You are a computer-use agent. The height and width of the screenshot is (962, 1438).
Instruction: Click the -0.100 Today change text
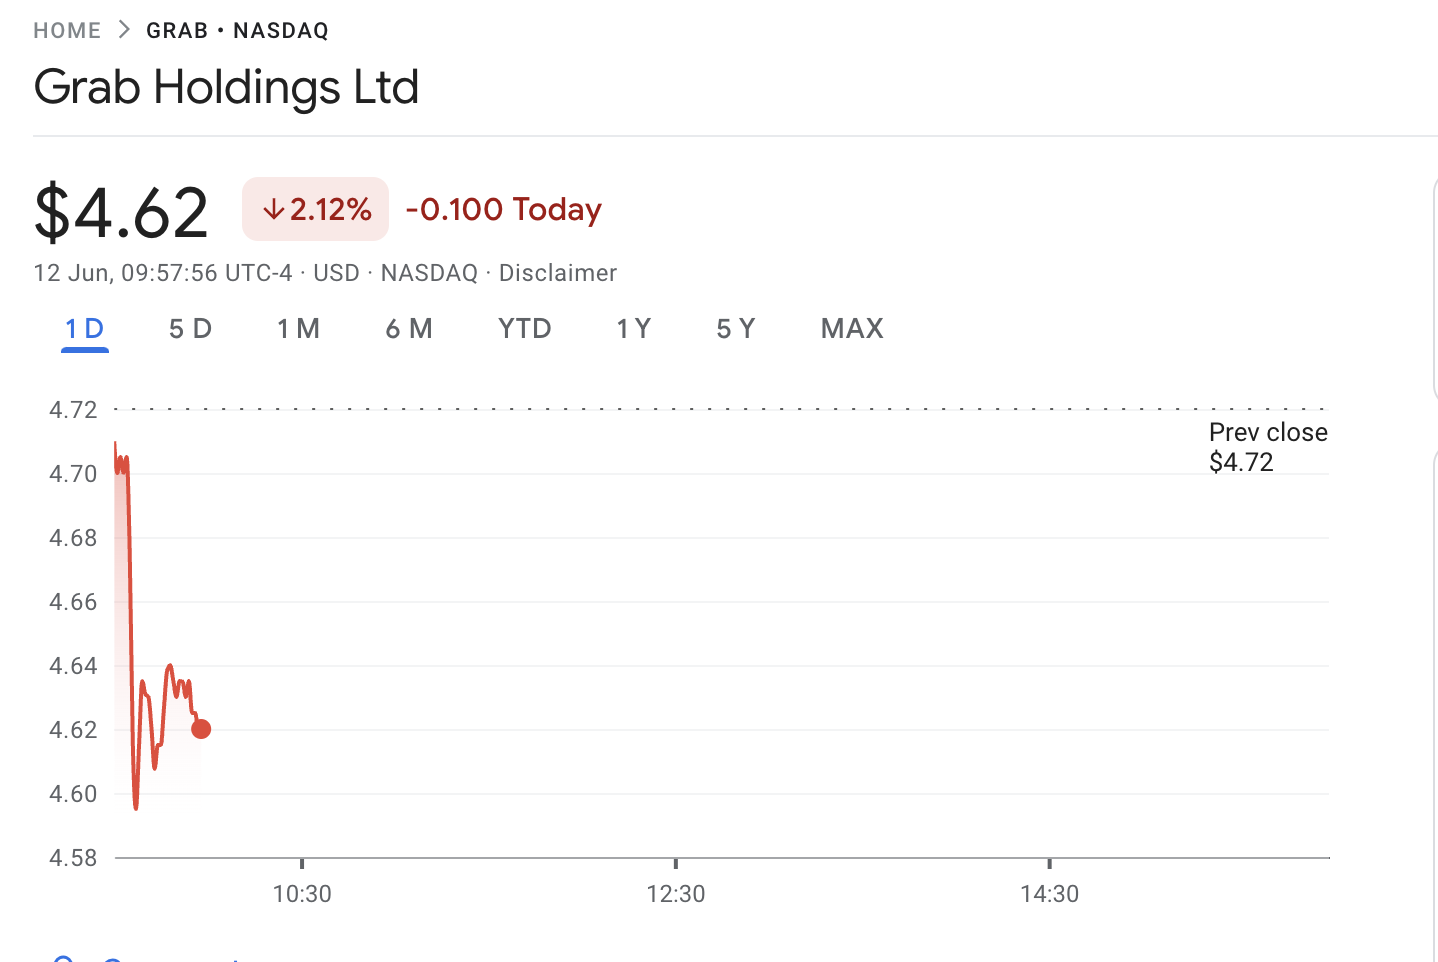504,209
